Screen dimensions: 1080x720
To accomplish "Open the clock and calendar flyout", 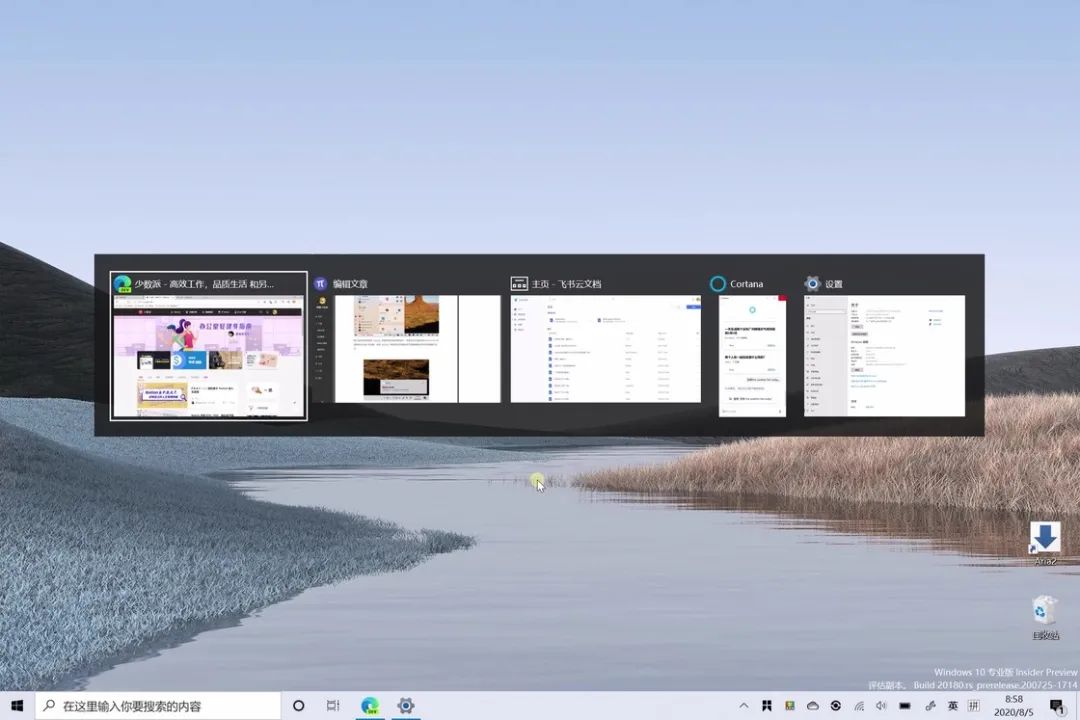I will pos(1013,705).
